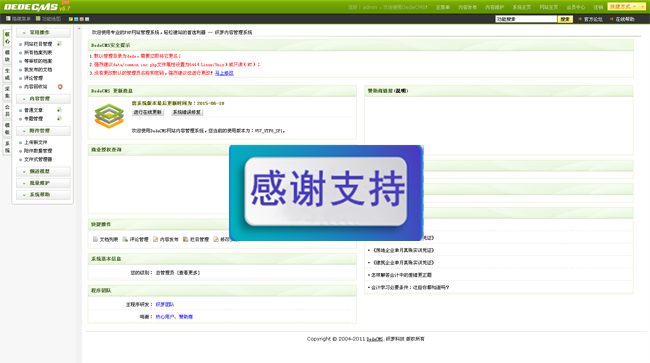Collapse the 附件管理 sidebar section
The width and height of the screenshot is (650, 363).
click(43, 131)
